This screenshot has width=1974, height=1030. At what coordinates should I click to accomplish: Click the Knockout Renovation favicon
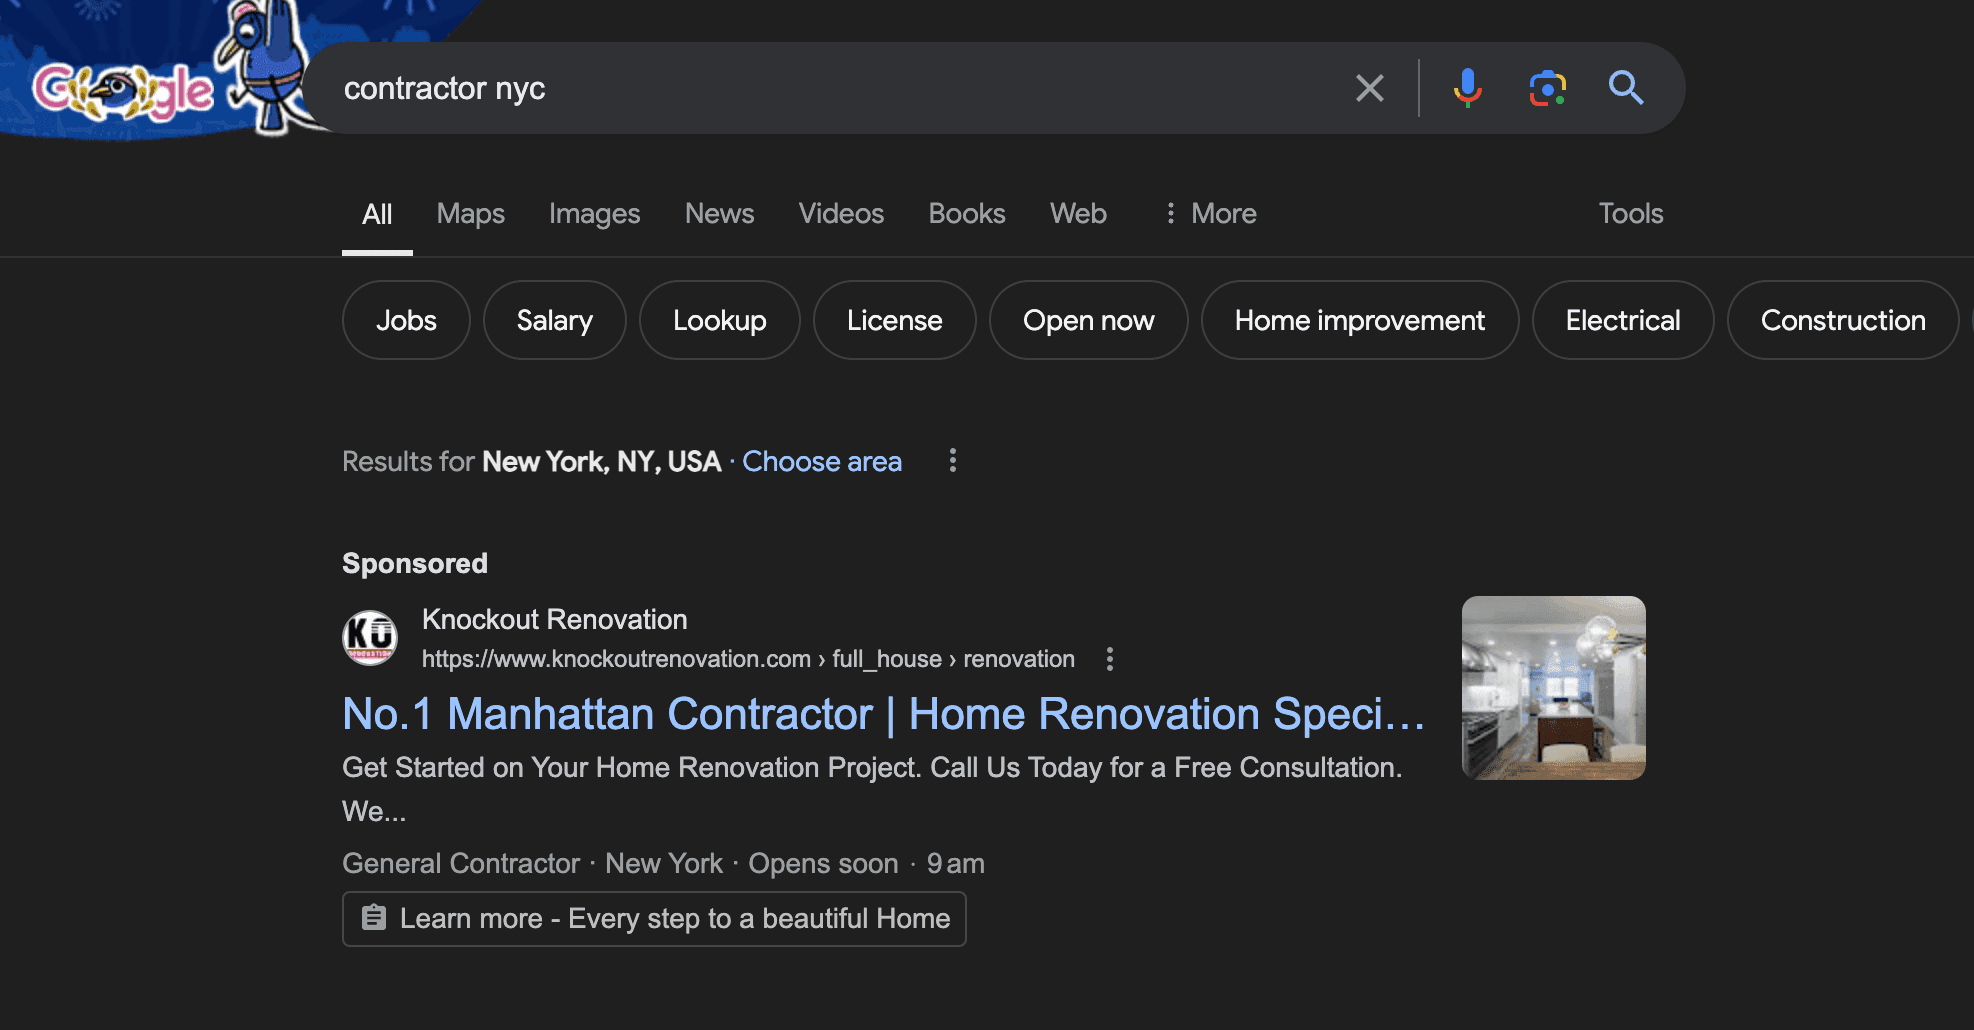click(x=369, y=637)
